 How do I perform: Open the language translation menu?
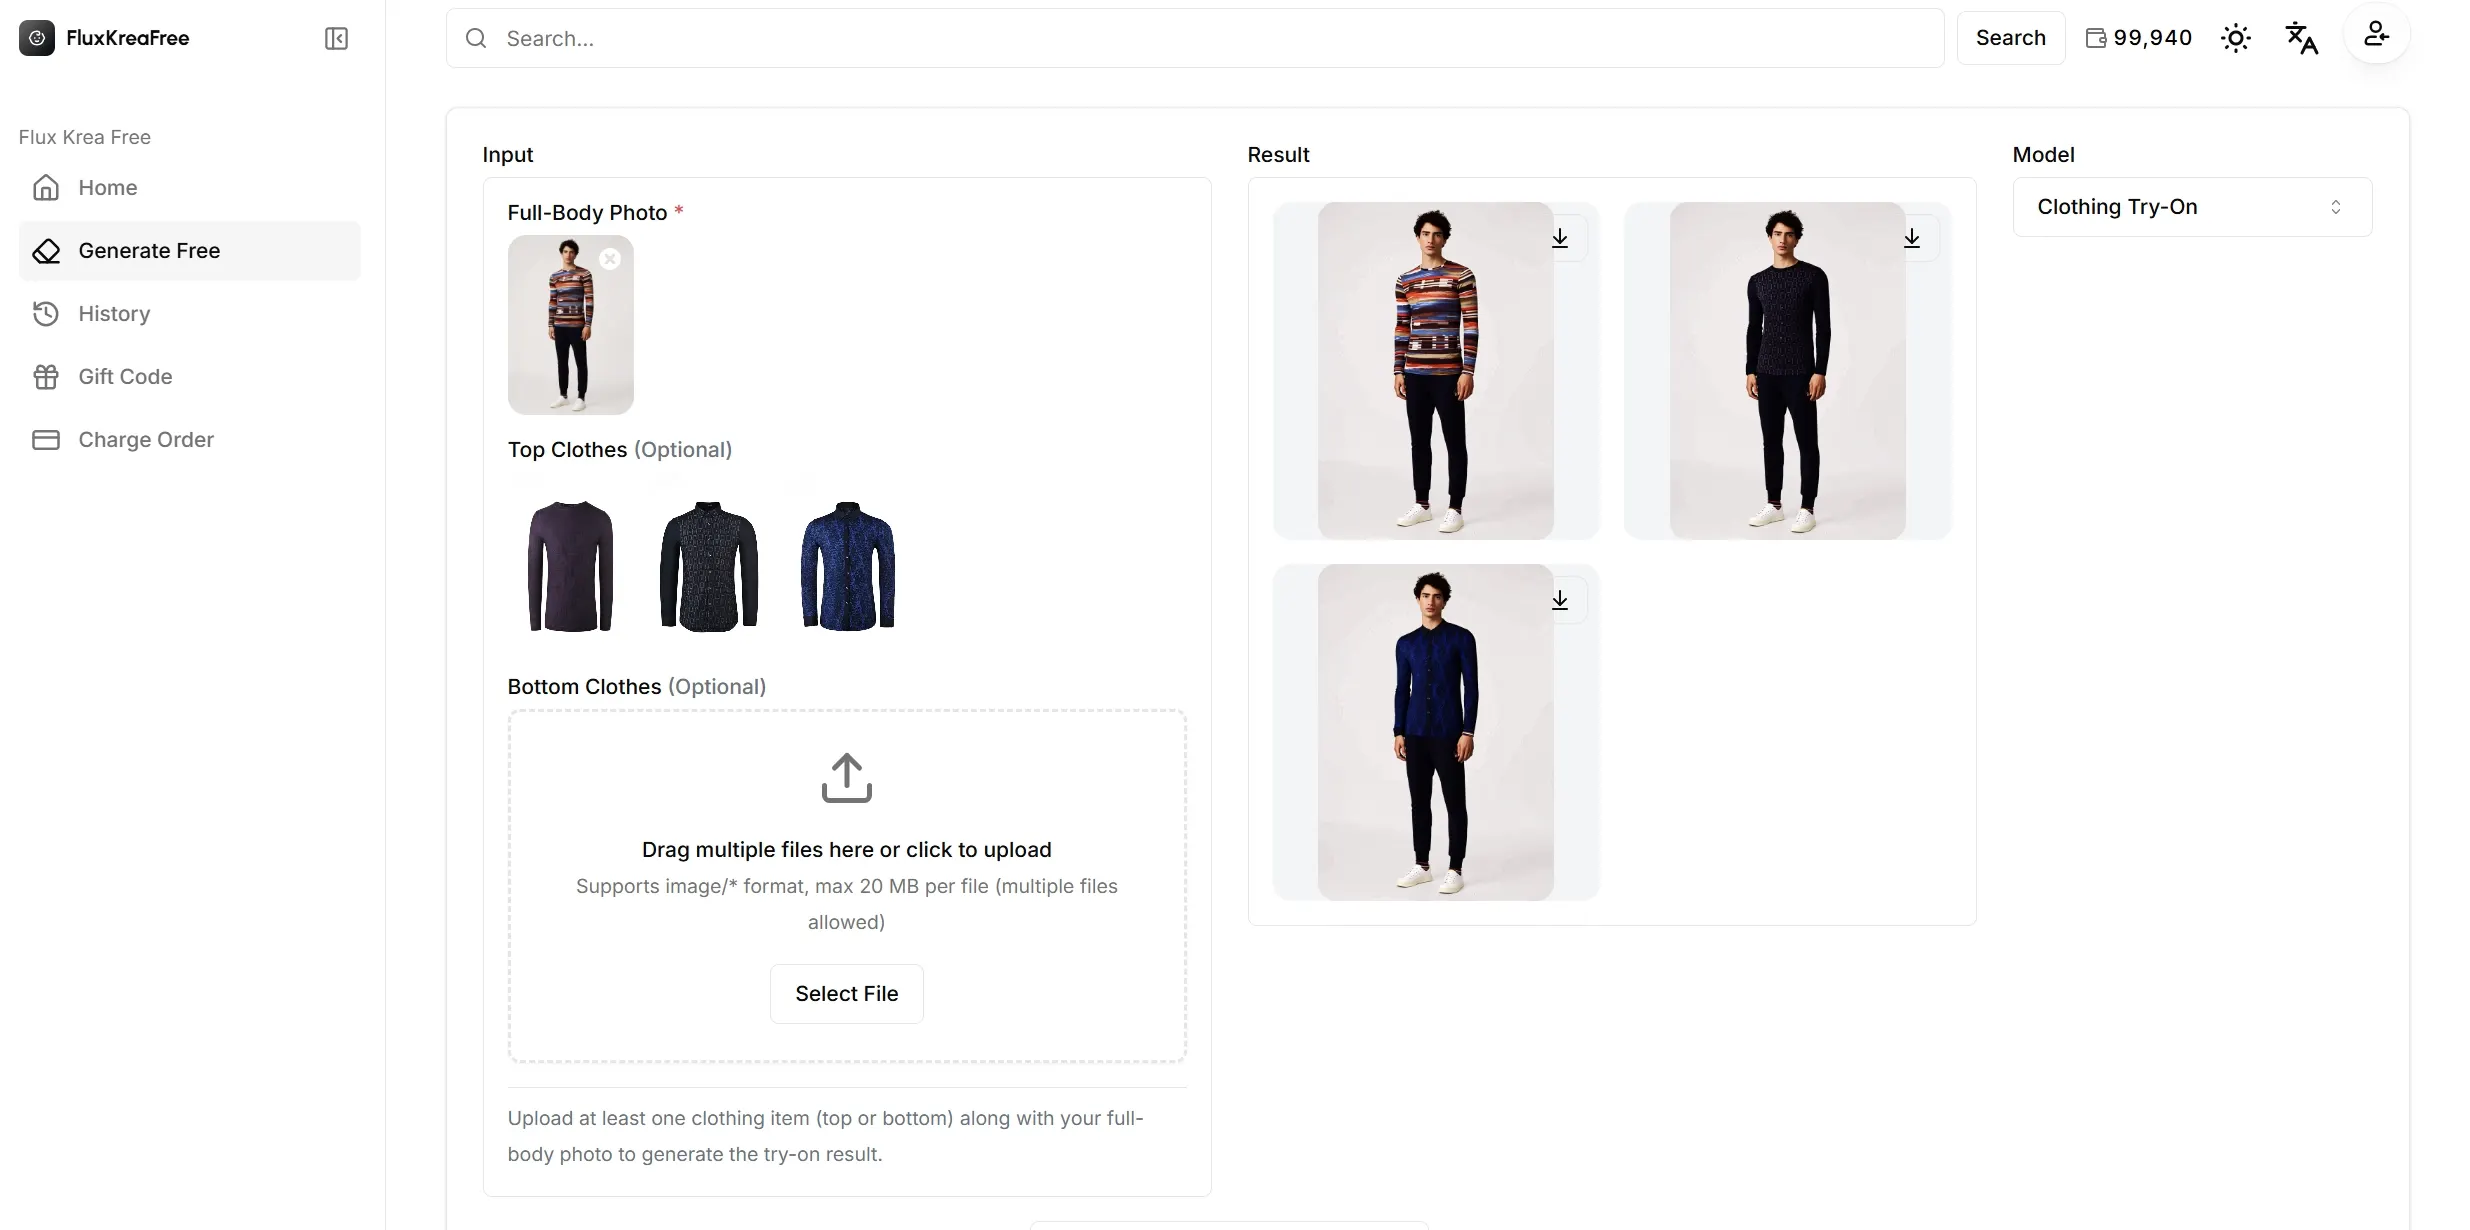(2301, 38)
